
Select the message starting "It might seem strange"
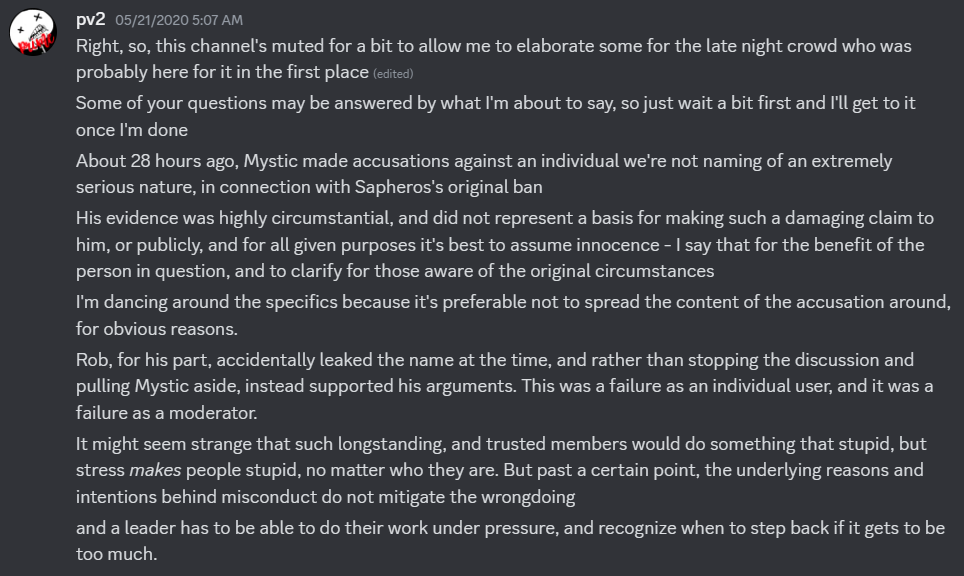[501, 470]
